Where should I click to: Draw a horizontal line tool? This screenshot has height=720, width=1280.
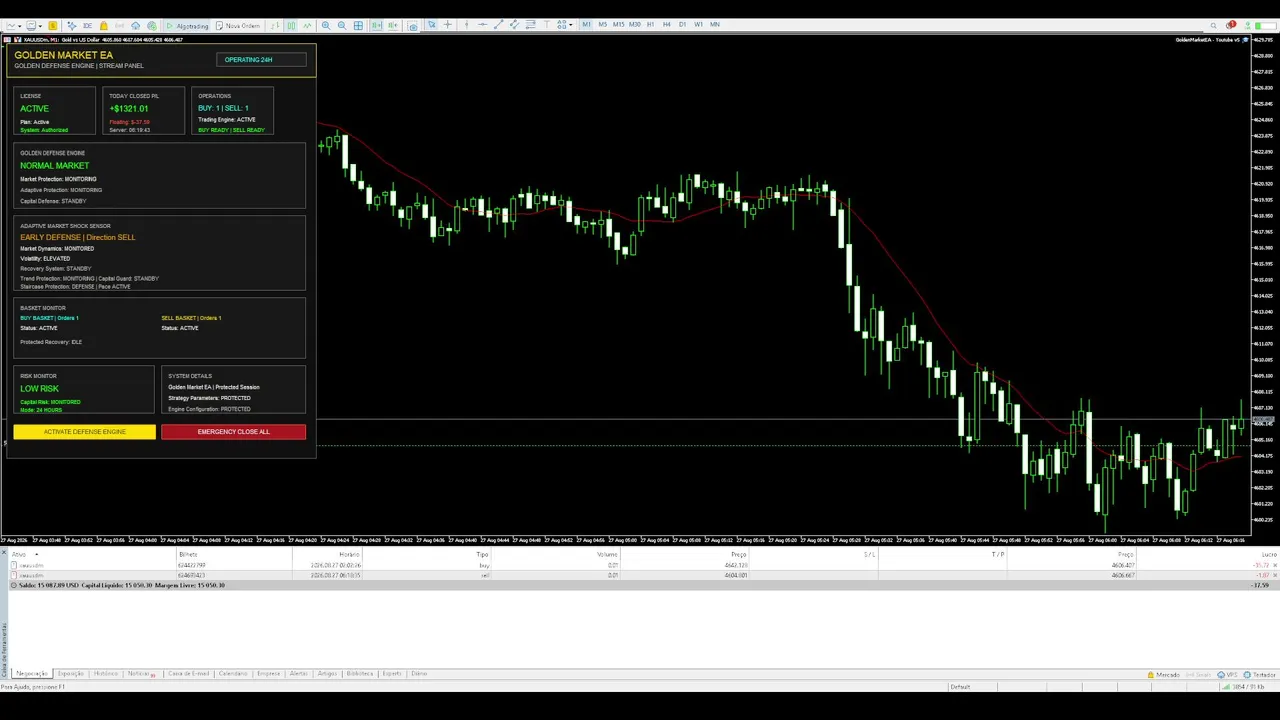482,24
